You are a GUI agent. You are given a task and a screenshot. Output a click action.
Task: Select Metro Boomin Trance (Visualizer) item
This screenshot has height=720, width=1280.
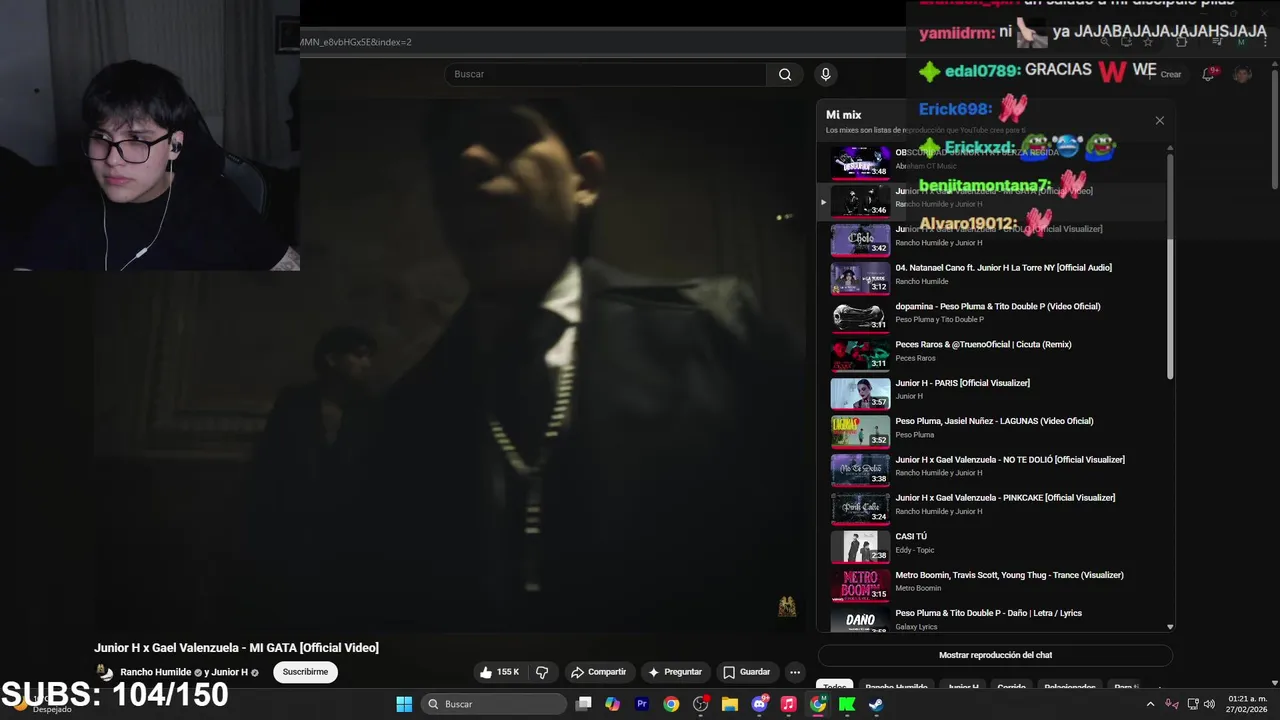tap(1009, 575)
